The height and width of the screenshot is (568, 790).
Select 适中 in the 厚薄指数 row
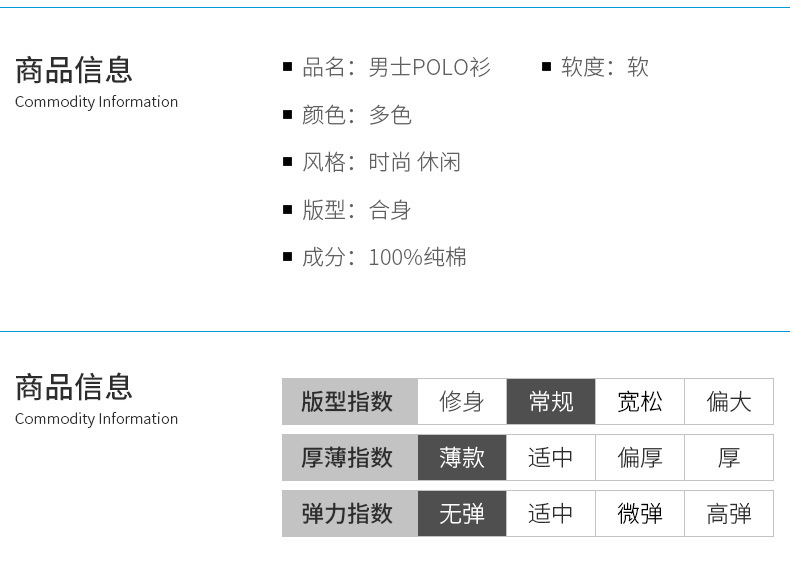pyautogui.click(x=551, y=458)
